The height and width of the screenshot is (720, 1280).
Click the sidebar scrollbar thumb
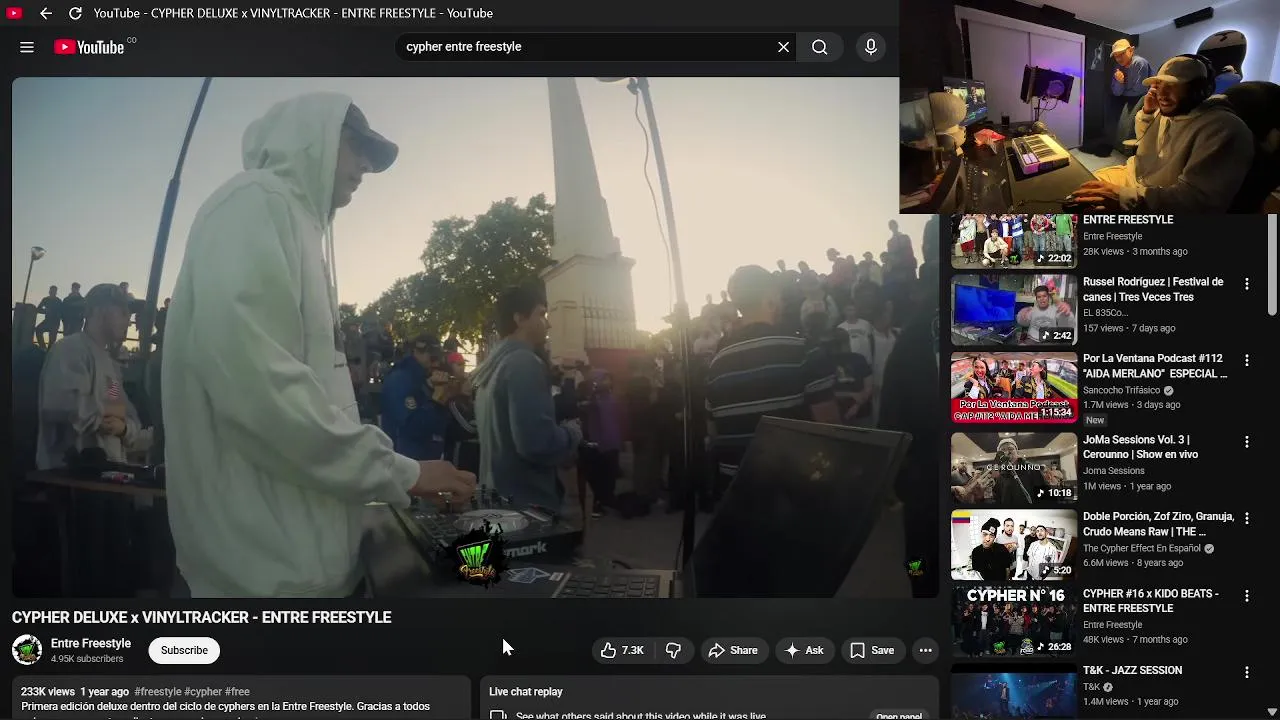[x=1273, y=265]
